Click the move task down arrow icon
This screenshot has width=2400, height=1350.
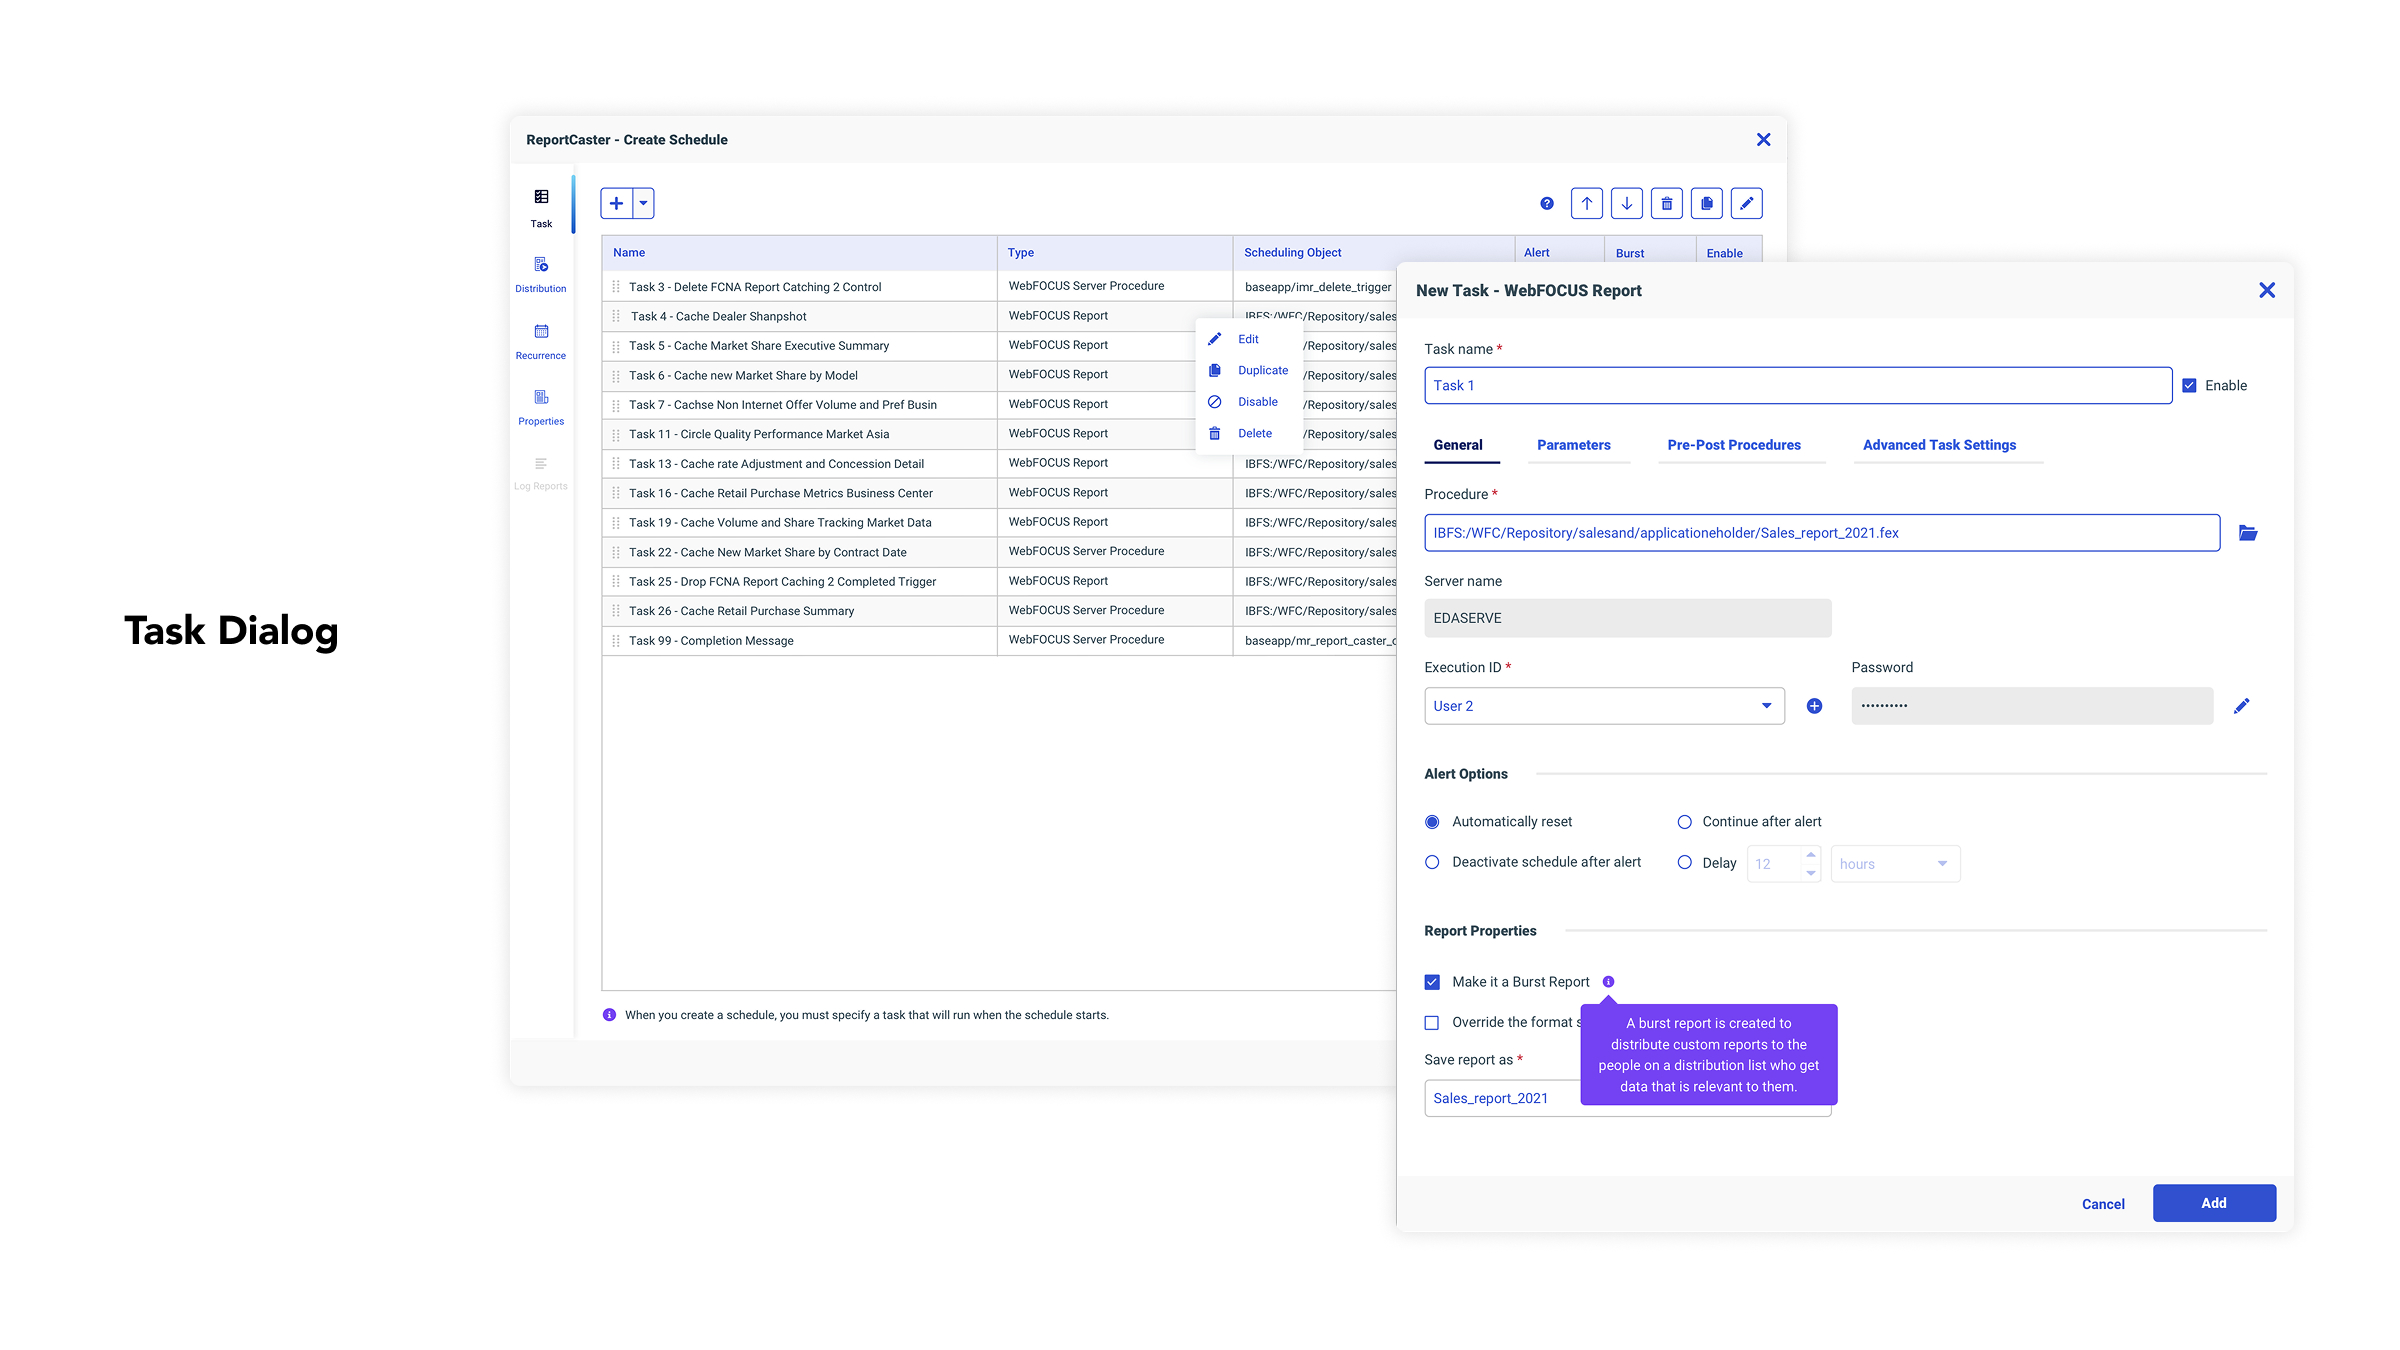pyautogui.click(x=1626, y=203)
